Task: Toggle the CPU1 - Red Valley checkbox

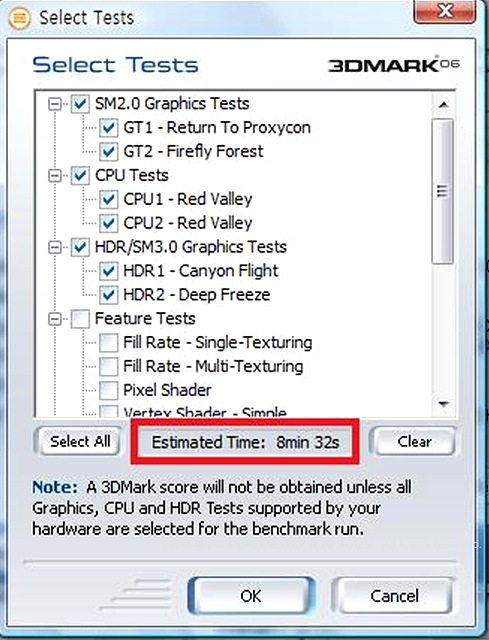Action: click(109, 199)
